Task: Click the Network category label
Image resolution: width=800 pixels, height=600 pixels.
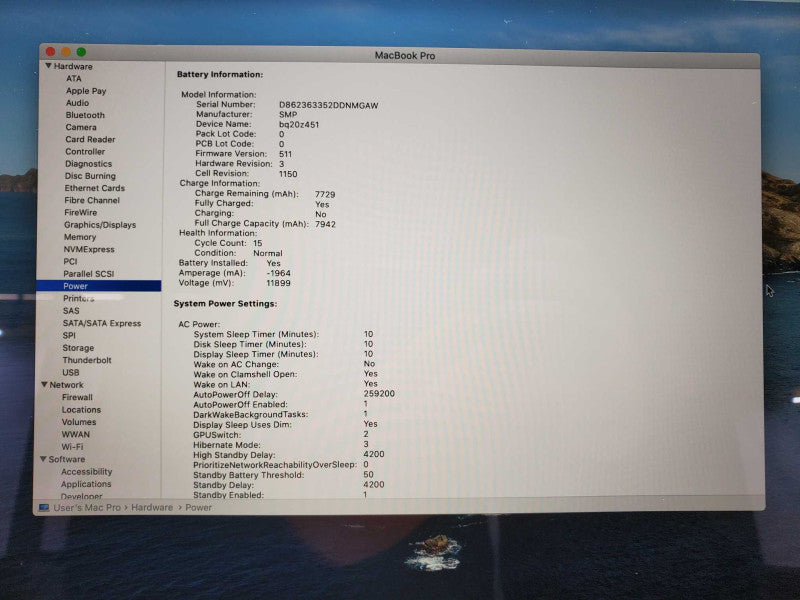Action: (66, 385)
